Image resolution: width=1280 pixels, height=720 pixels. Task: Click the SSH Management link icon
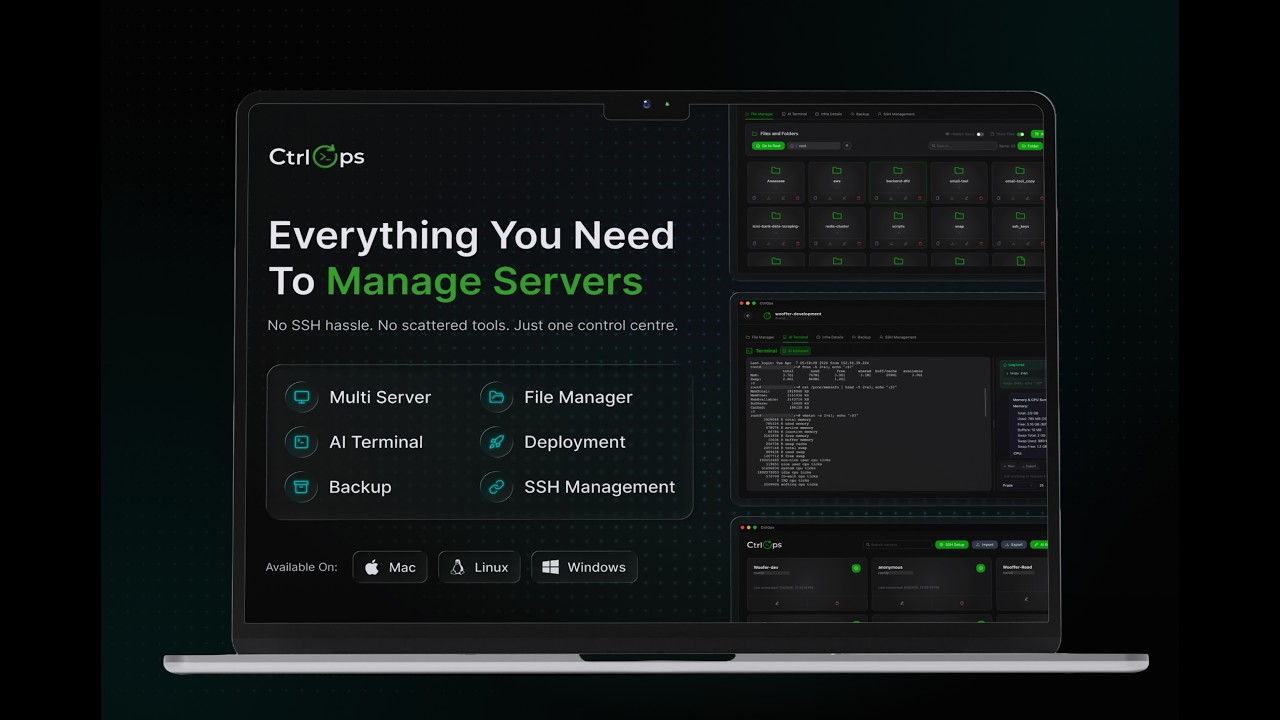coord(496,487)
